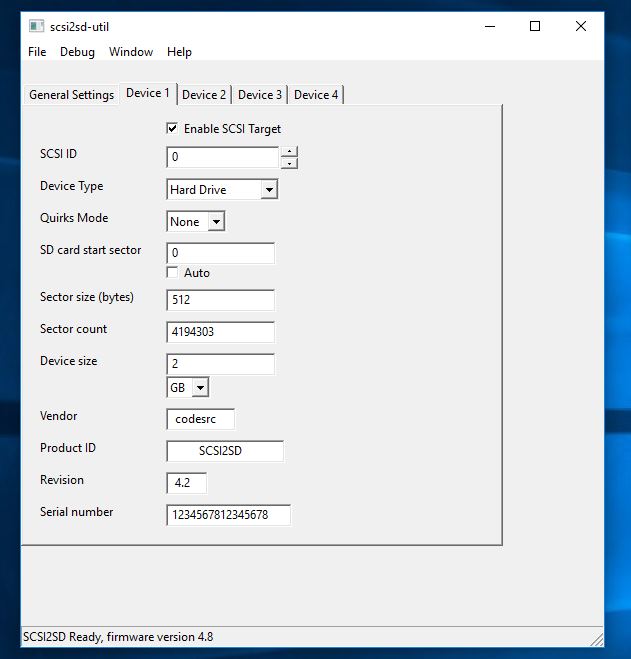Click the scsi2sd-util app icon in title bar
This screenshot has width=631, height=659.
36,26
